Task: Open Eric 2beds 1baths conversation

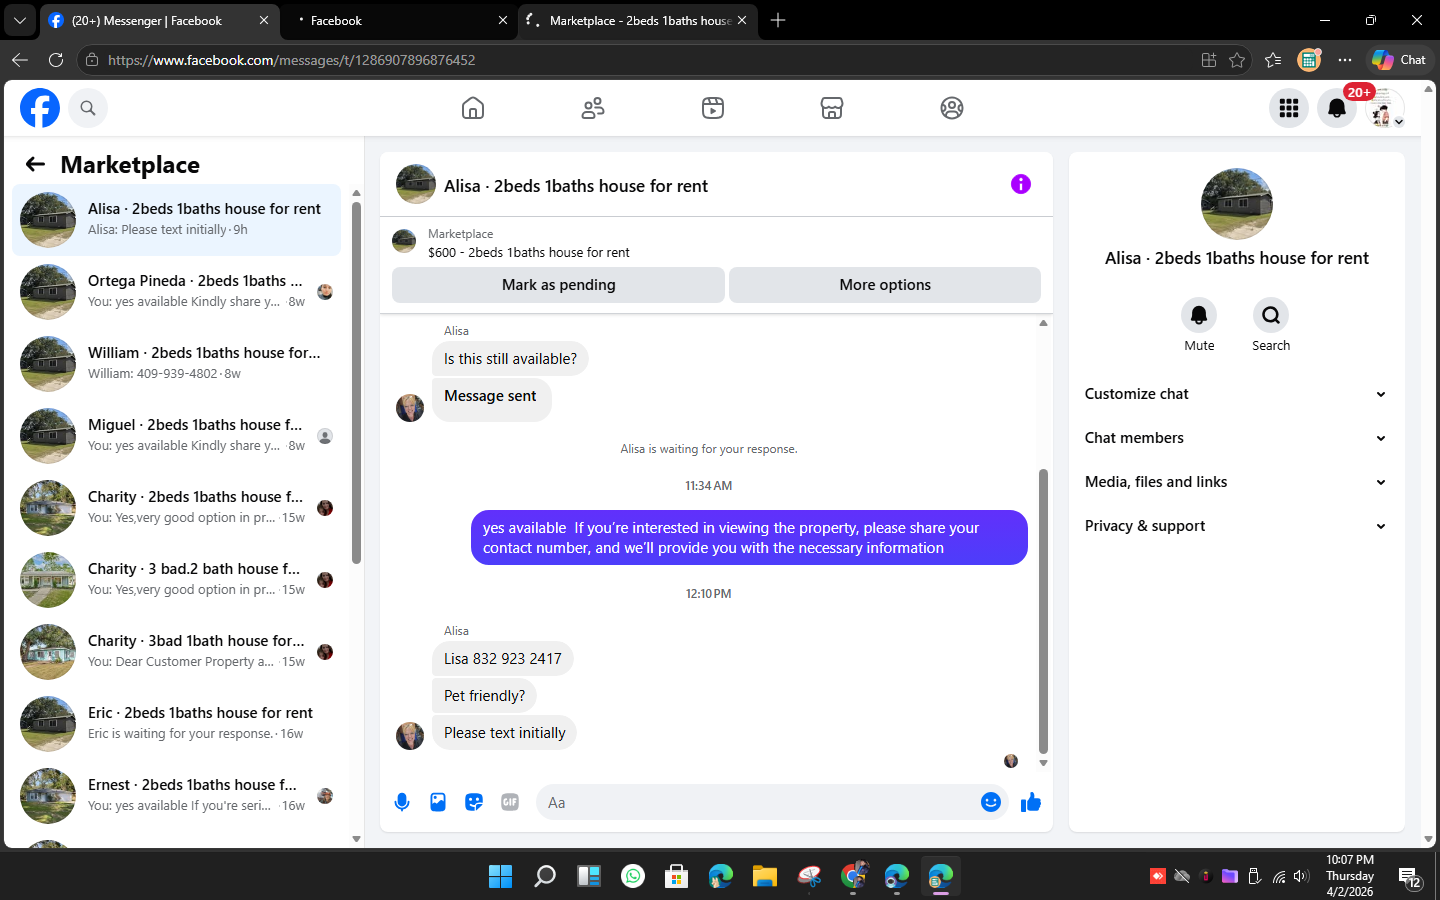Action: pos(176,724)
